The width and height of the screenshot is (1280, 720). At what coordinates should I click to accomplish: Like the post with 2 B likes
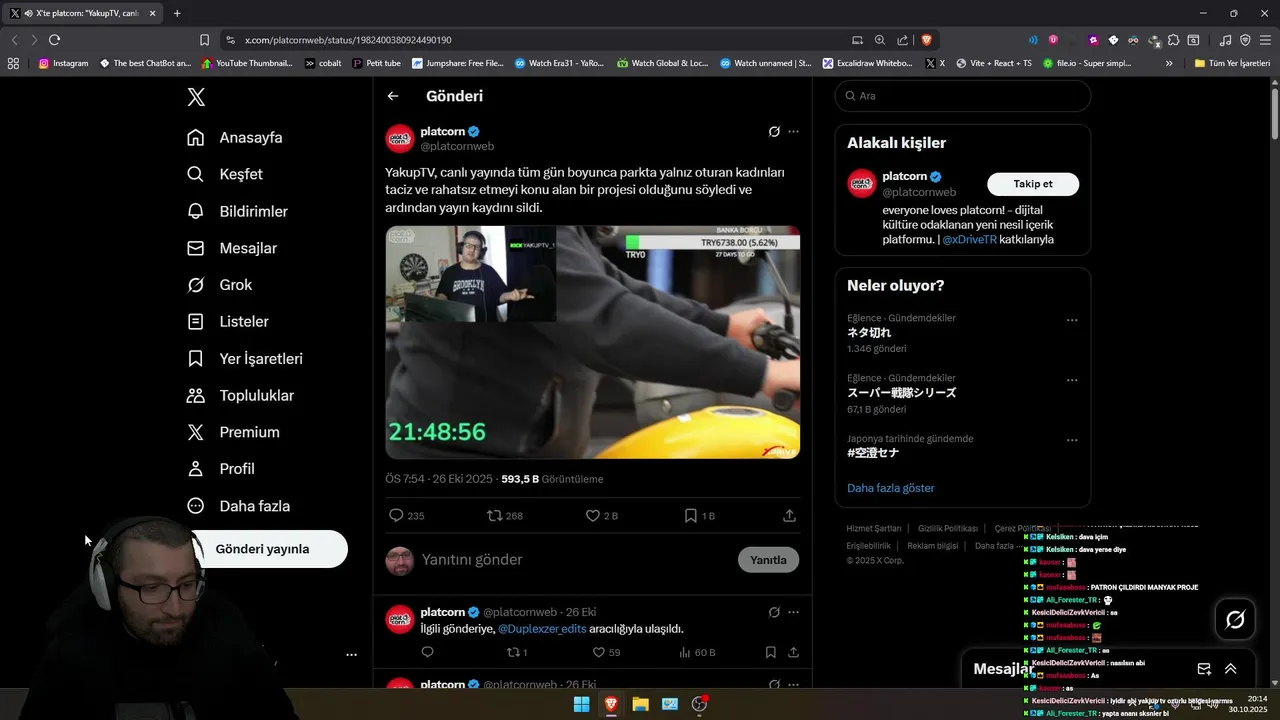click(x=592, y=516)
